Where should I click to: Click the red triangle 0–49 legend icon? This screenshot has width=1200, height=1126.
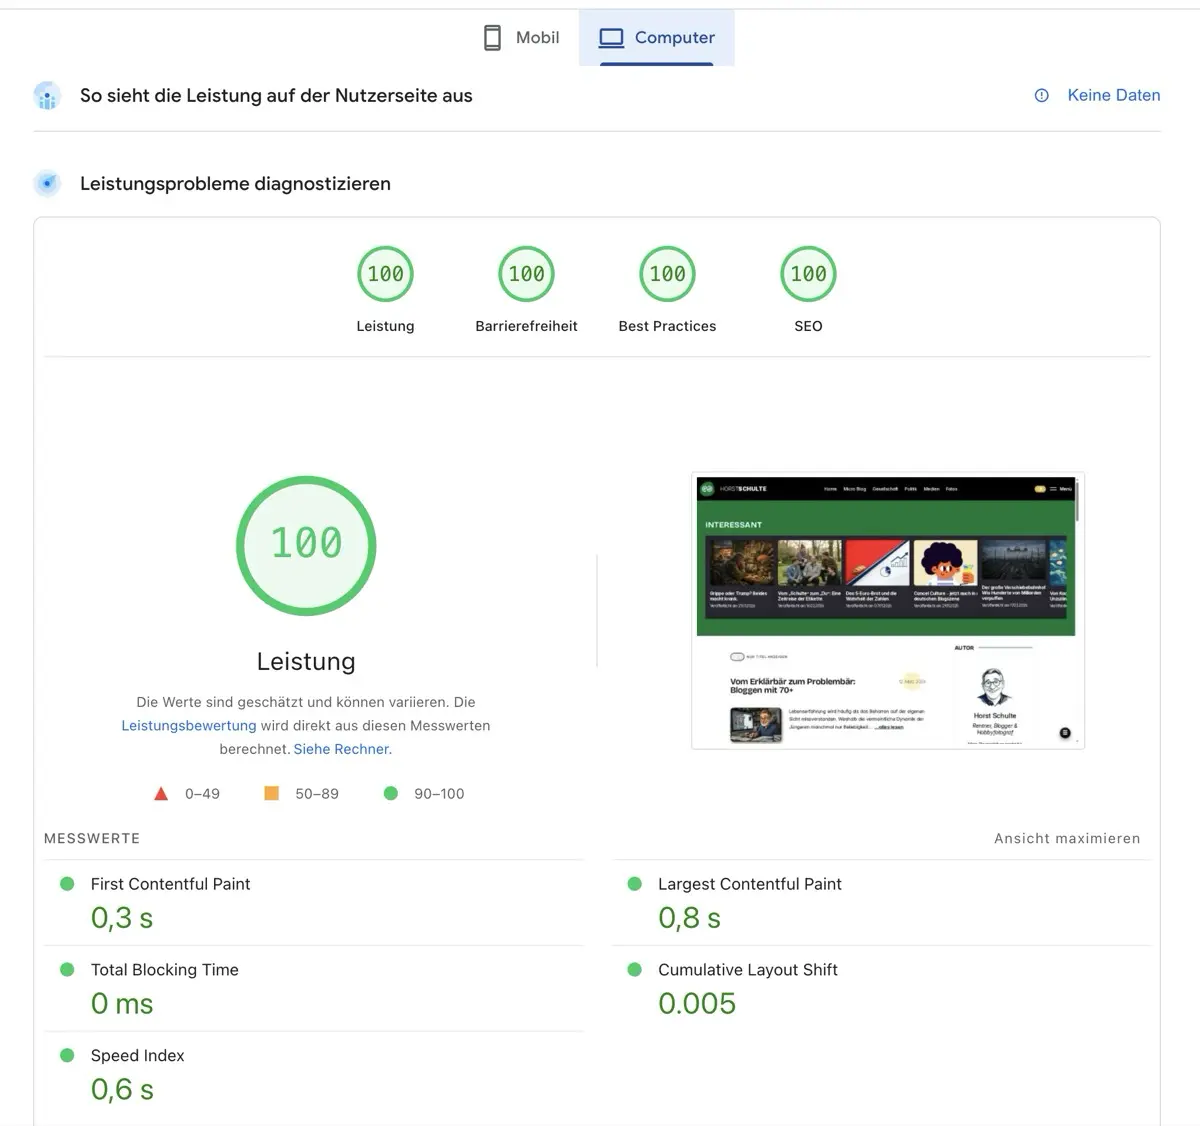coord(161,794)
